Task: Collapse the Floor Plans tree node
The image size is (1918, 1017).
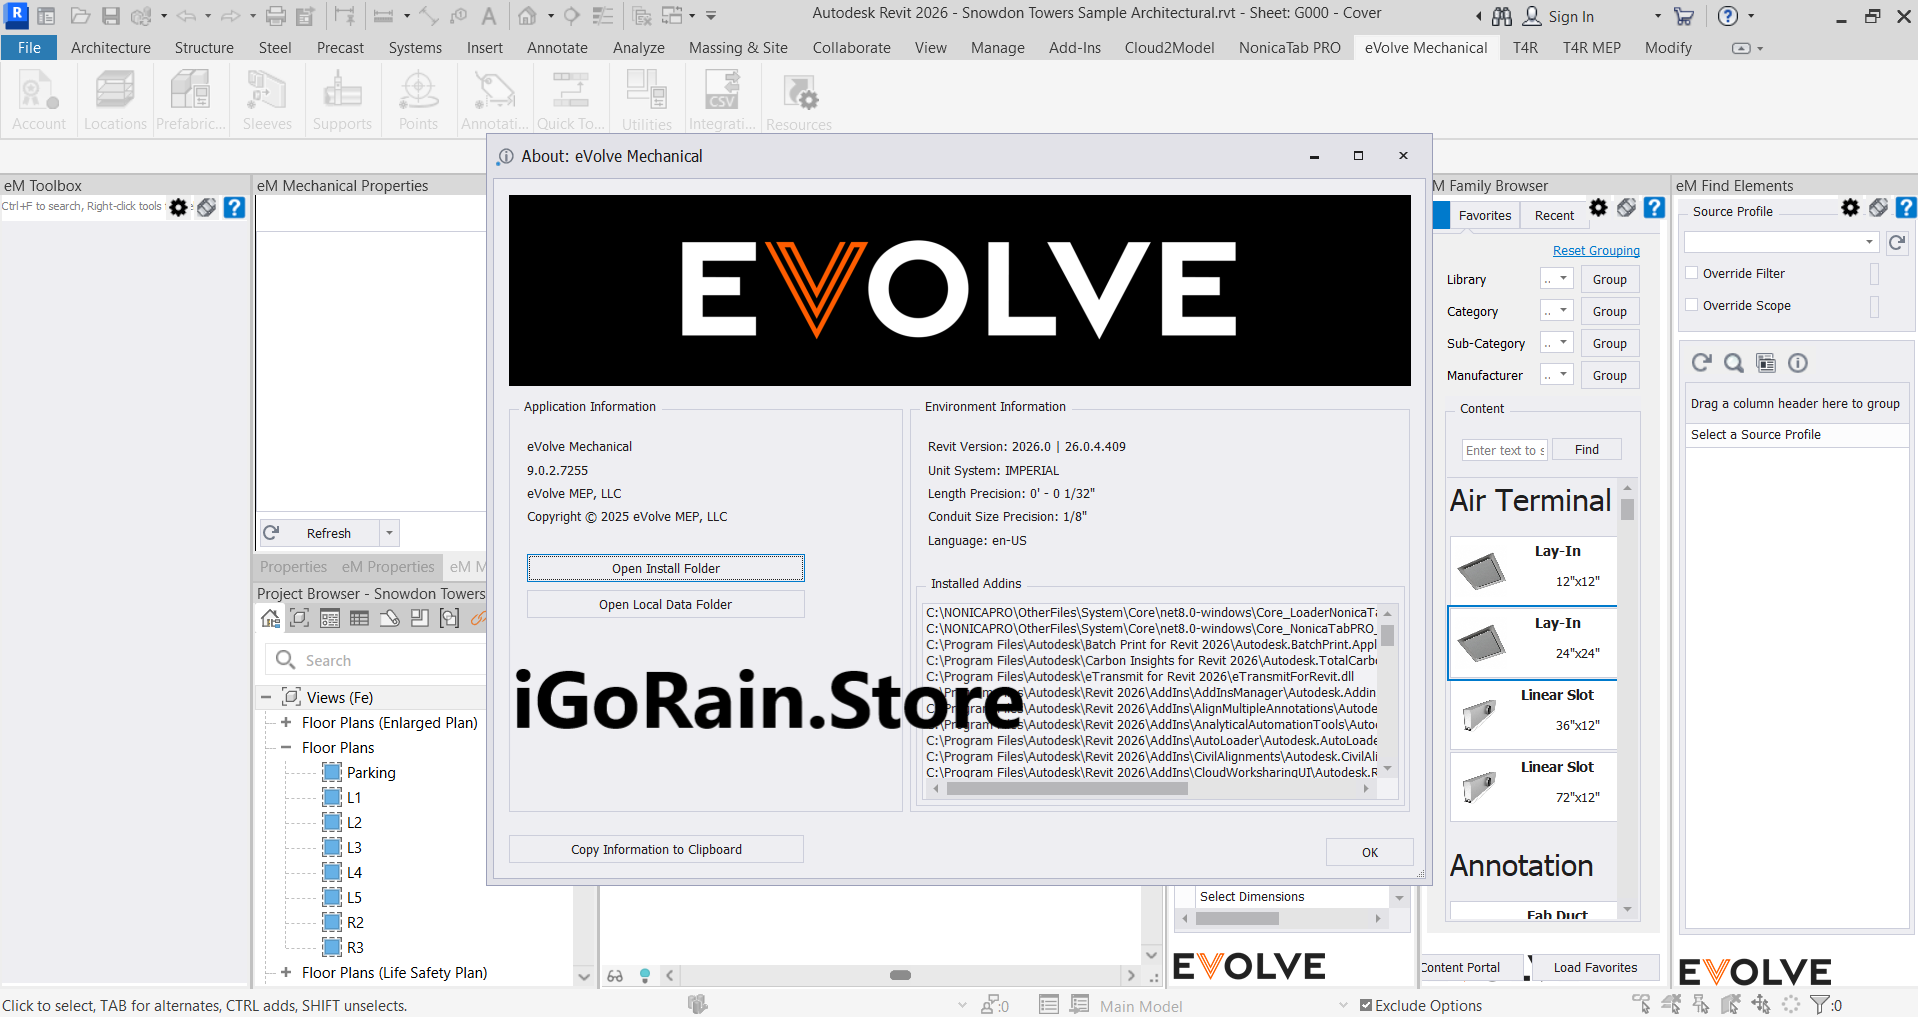Action: [x=287, y=747]
